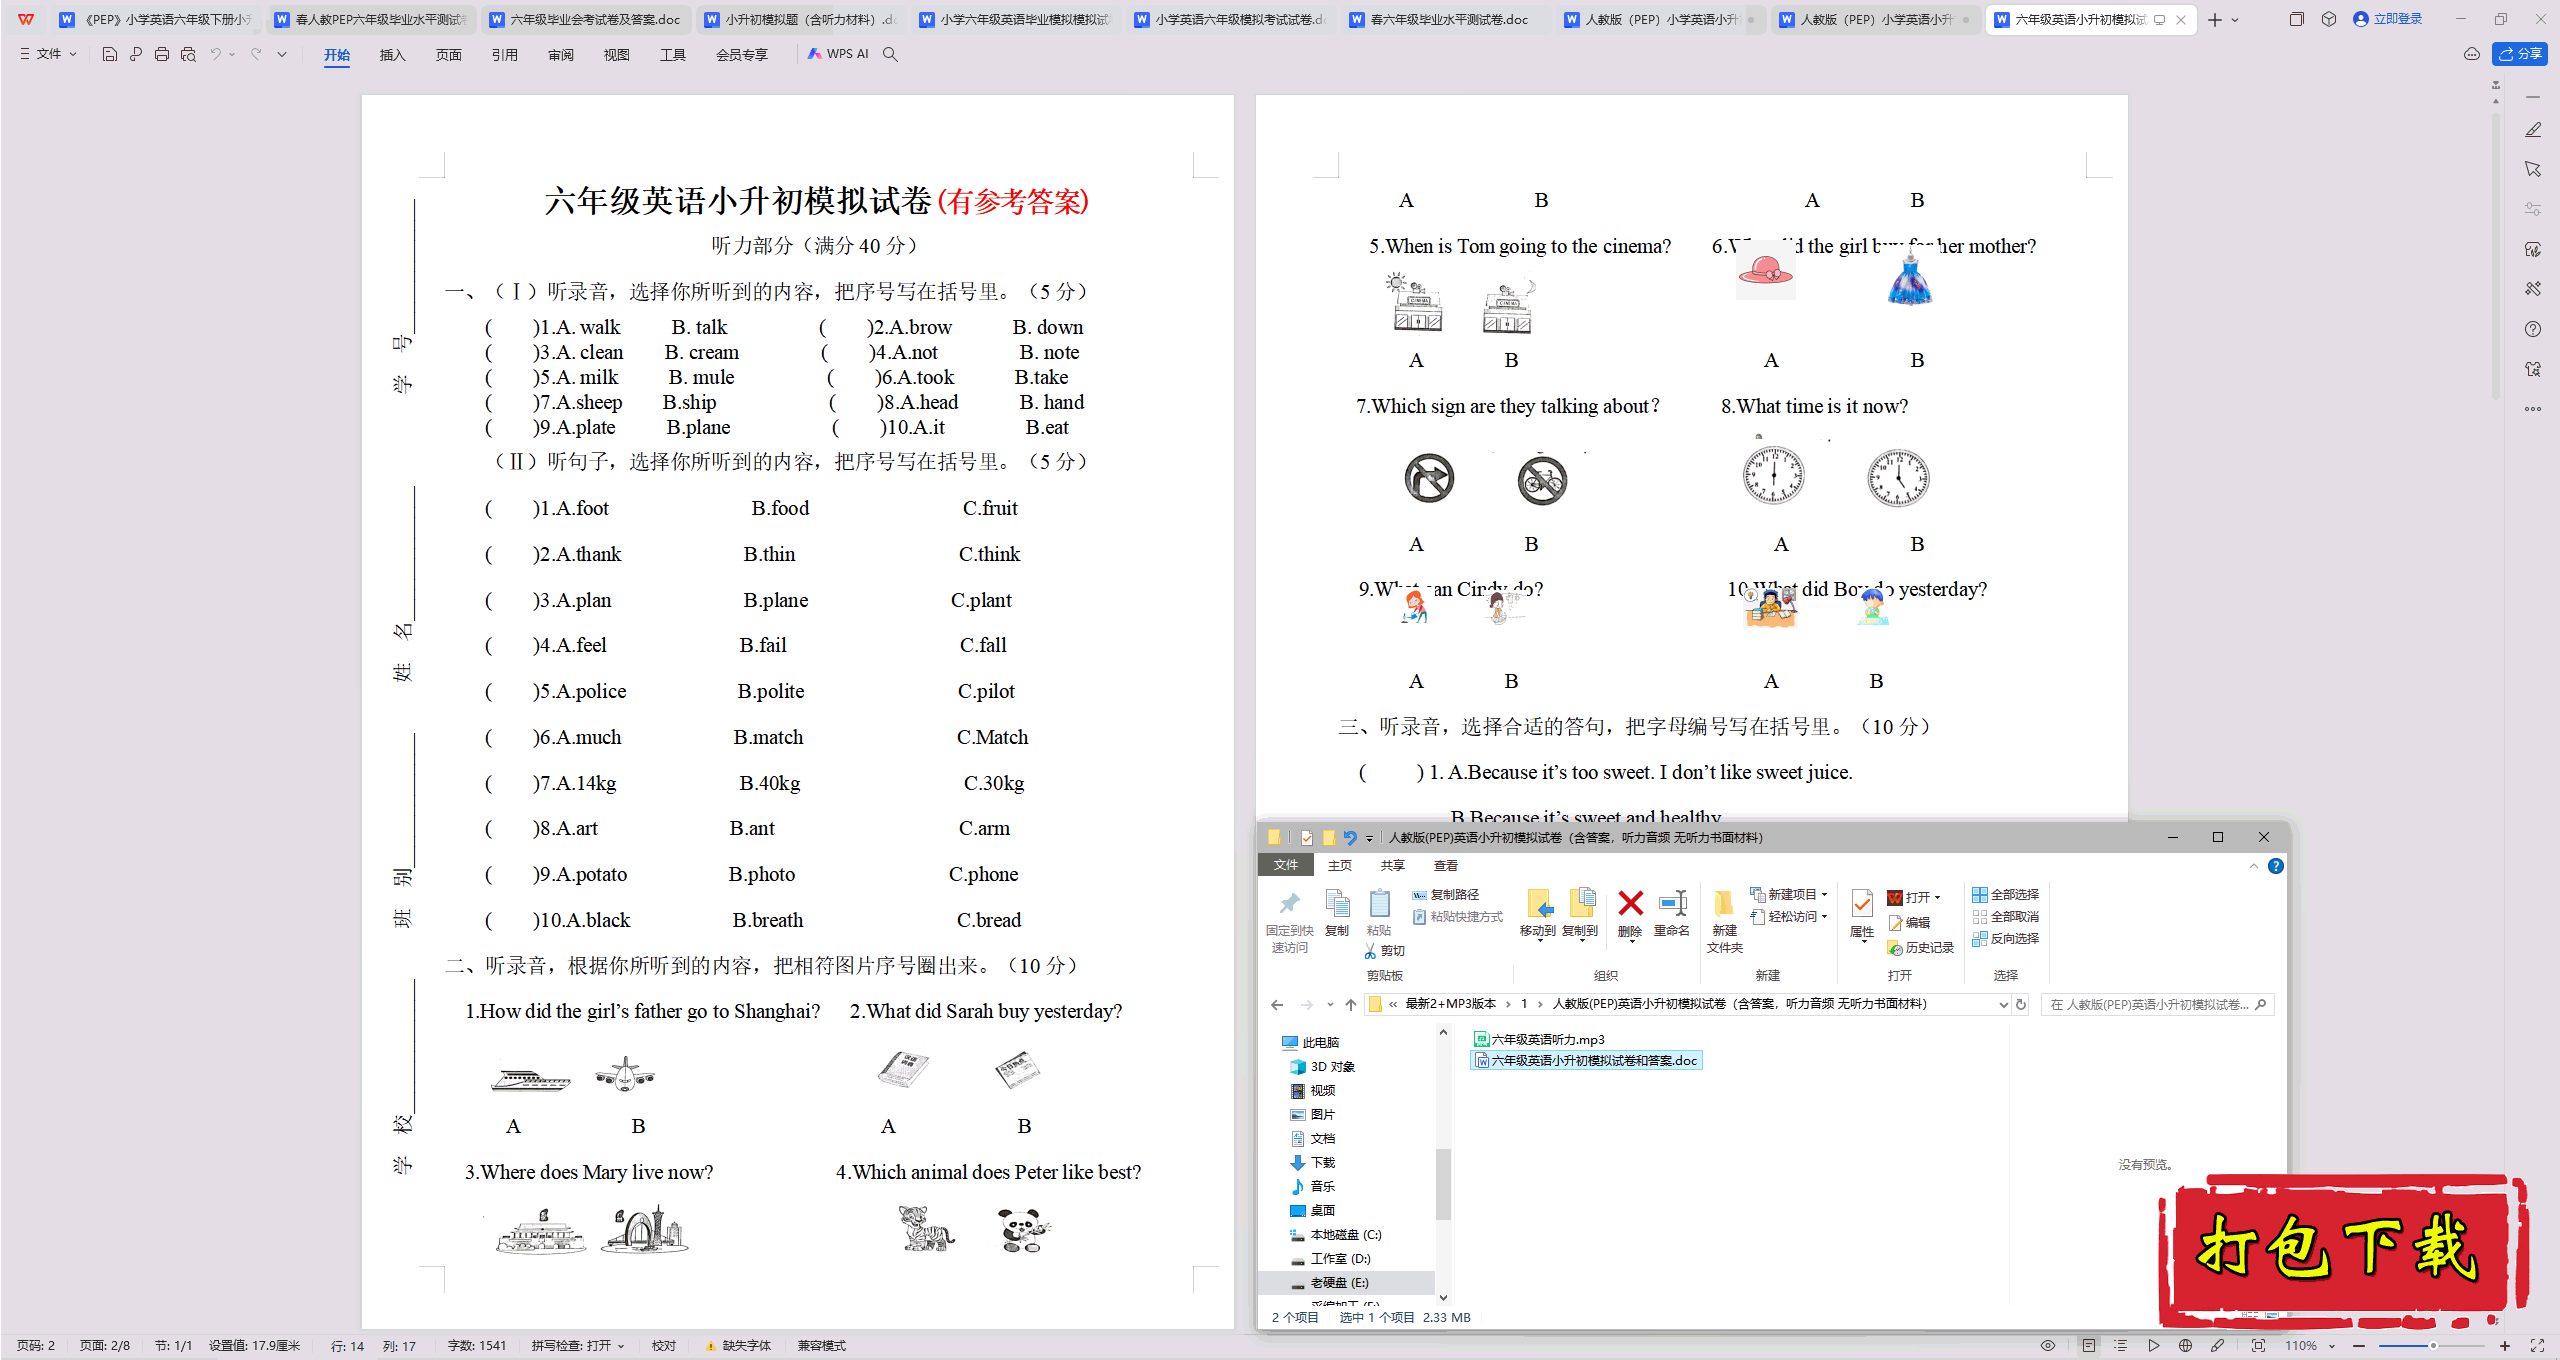Click the WPS home logo icon
This screenshot has height=1360, width=2560.
pos(26,19)
